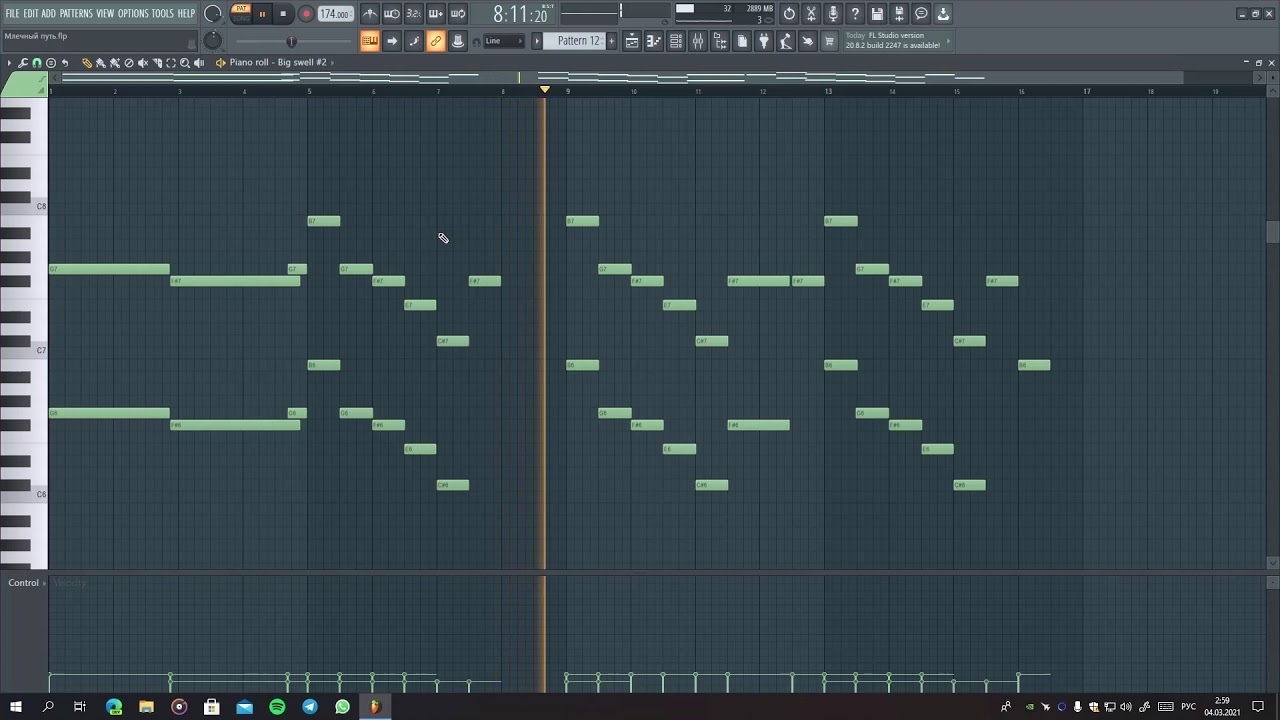Click the icon left of the shopping cart
Viewport: 1280px width, 720px height.
point(808,41)
